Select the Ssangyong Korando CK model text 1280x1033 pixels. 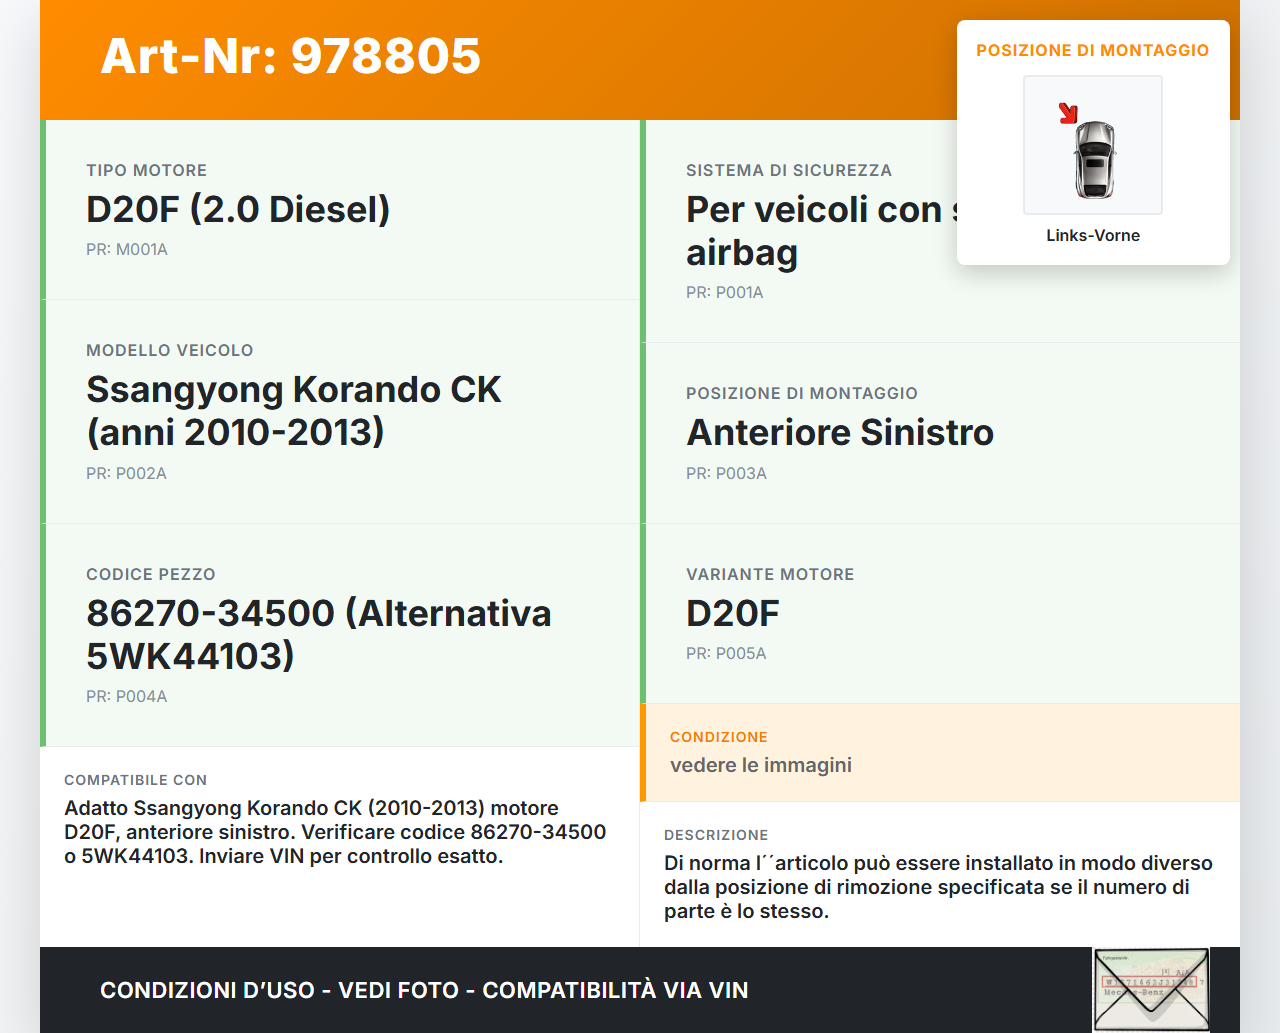[x=293, y=411]
